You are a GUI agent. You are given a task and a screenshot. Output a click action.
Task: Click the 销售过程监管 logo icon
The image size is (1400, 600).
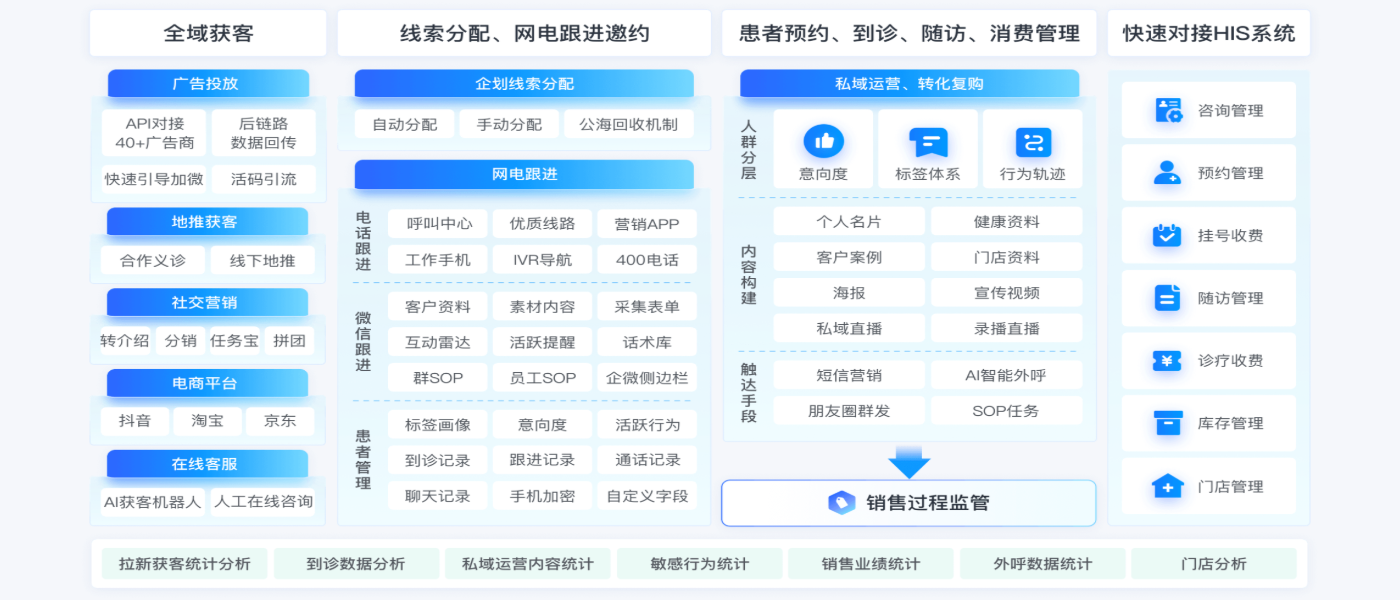(841, 503)
